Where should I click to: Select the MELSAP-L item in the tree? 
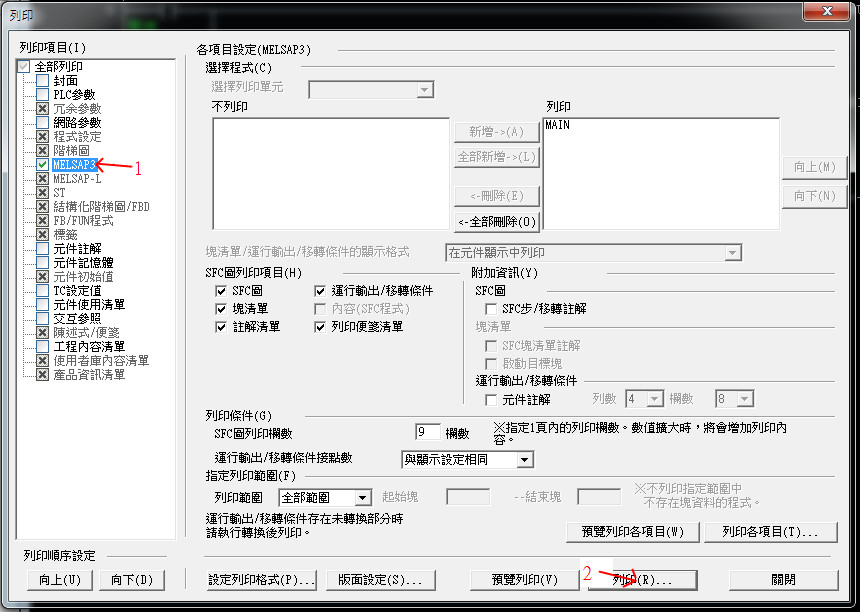76,178
